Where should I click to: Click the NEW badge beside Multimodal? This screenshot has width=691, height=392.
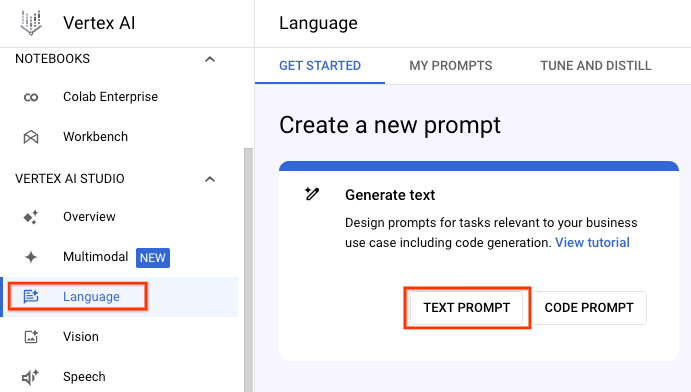(153, 258)
